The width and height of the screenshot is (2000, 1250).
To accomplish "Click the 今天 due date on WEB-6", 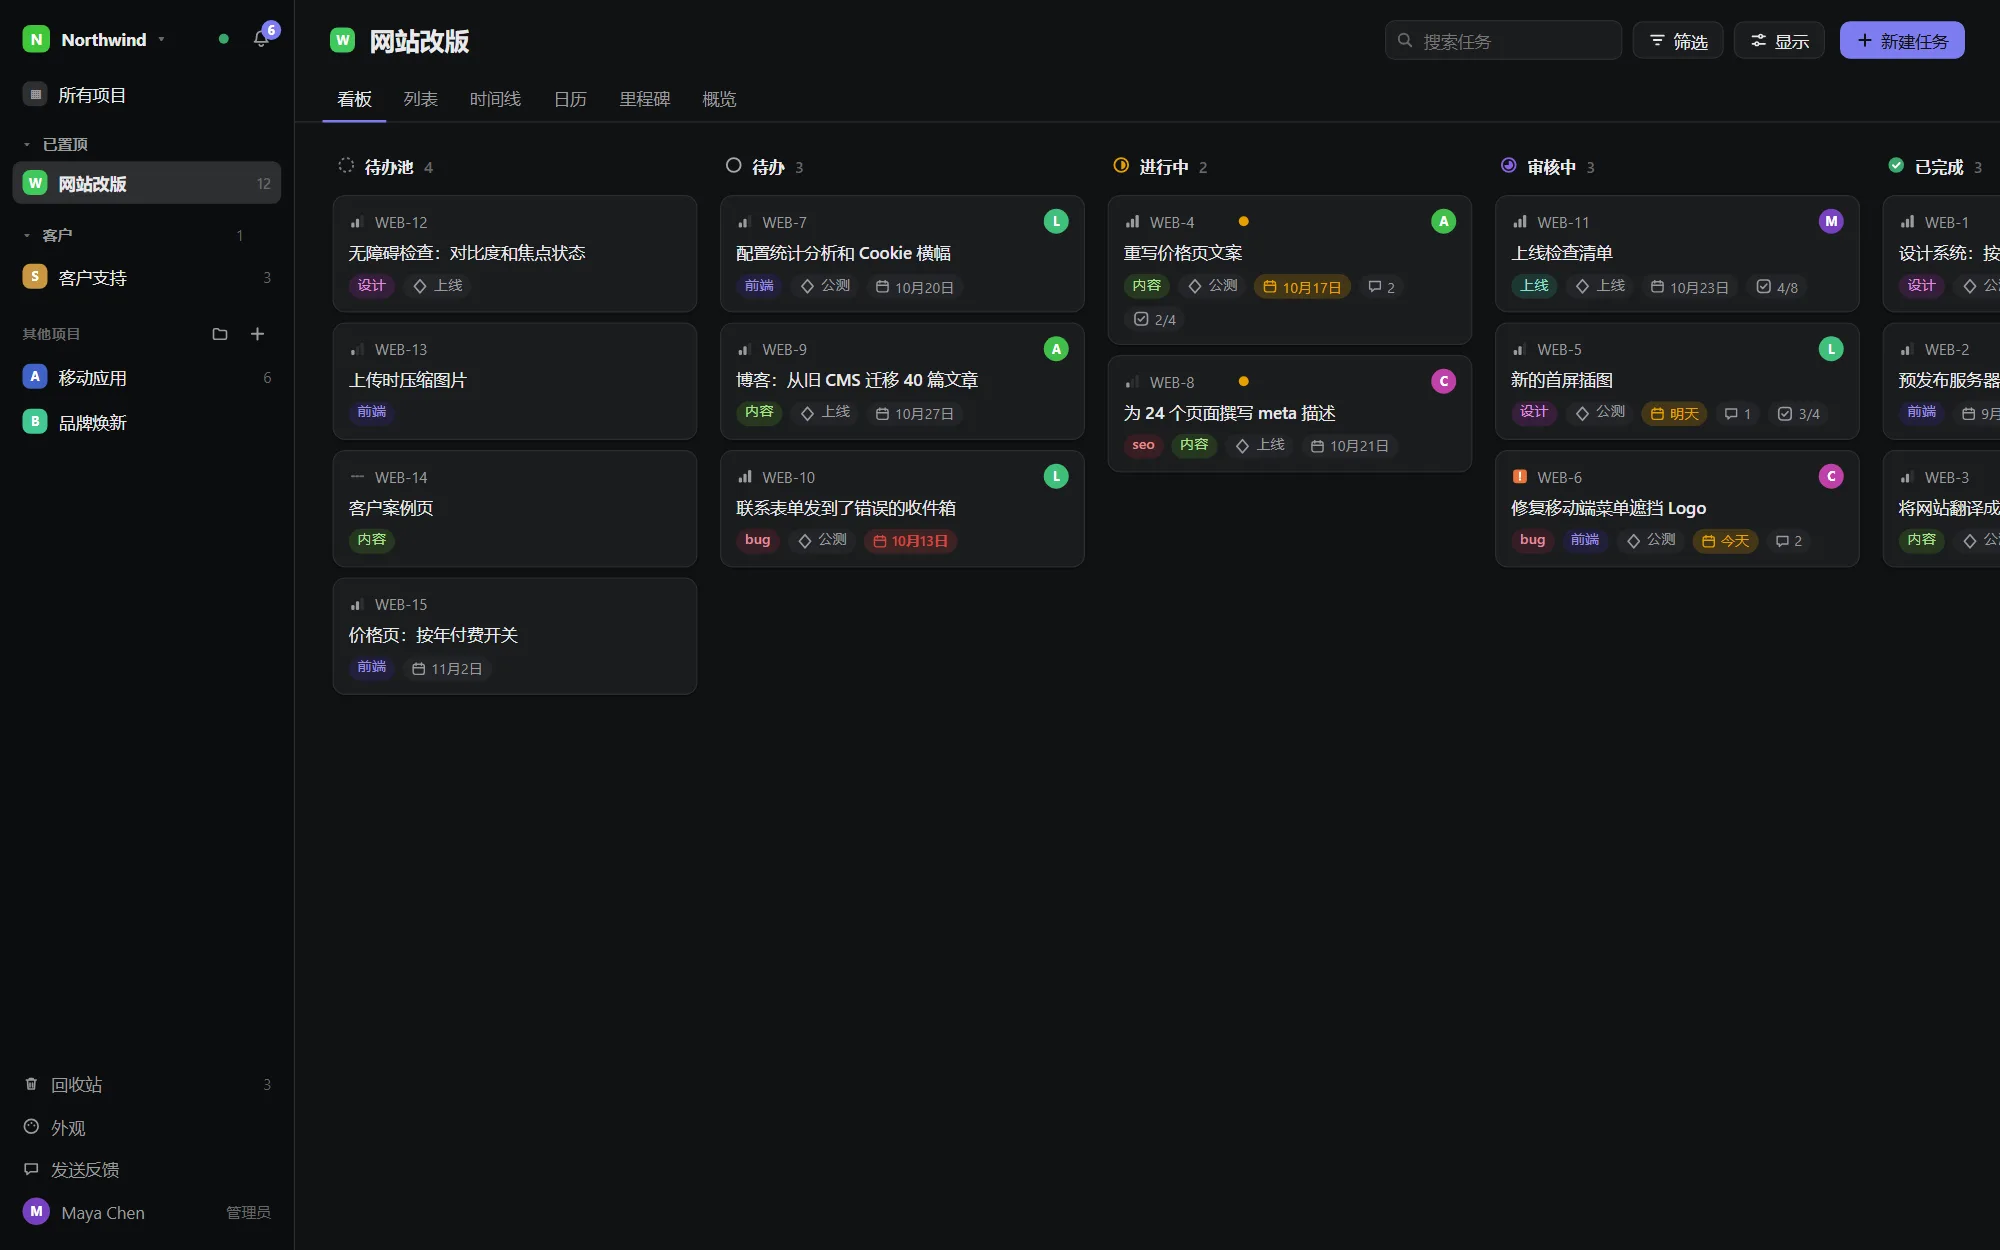I will coord(1725,541).
